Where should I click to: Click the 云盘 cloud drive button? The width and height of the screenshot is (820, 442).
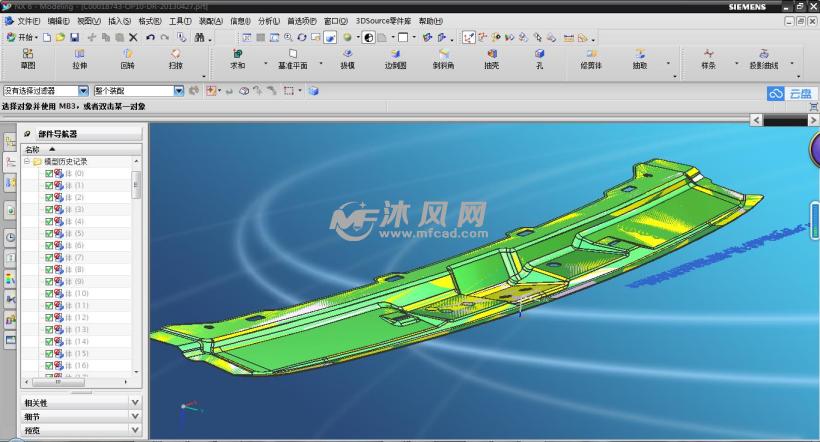tap(790, 94)
